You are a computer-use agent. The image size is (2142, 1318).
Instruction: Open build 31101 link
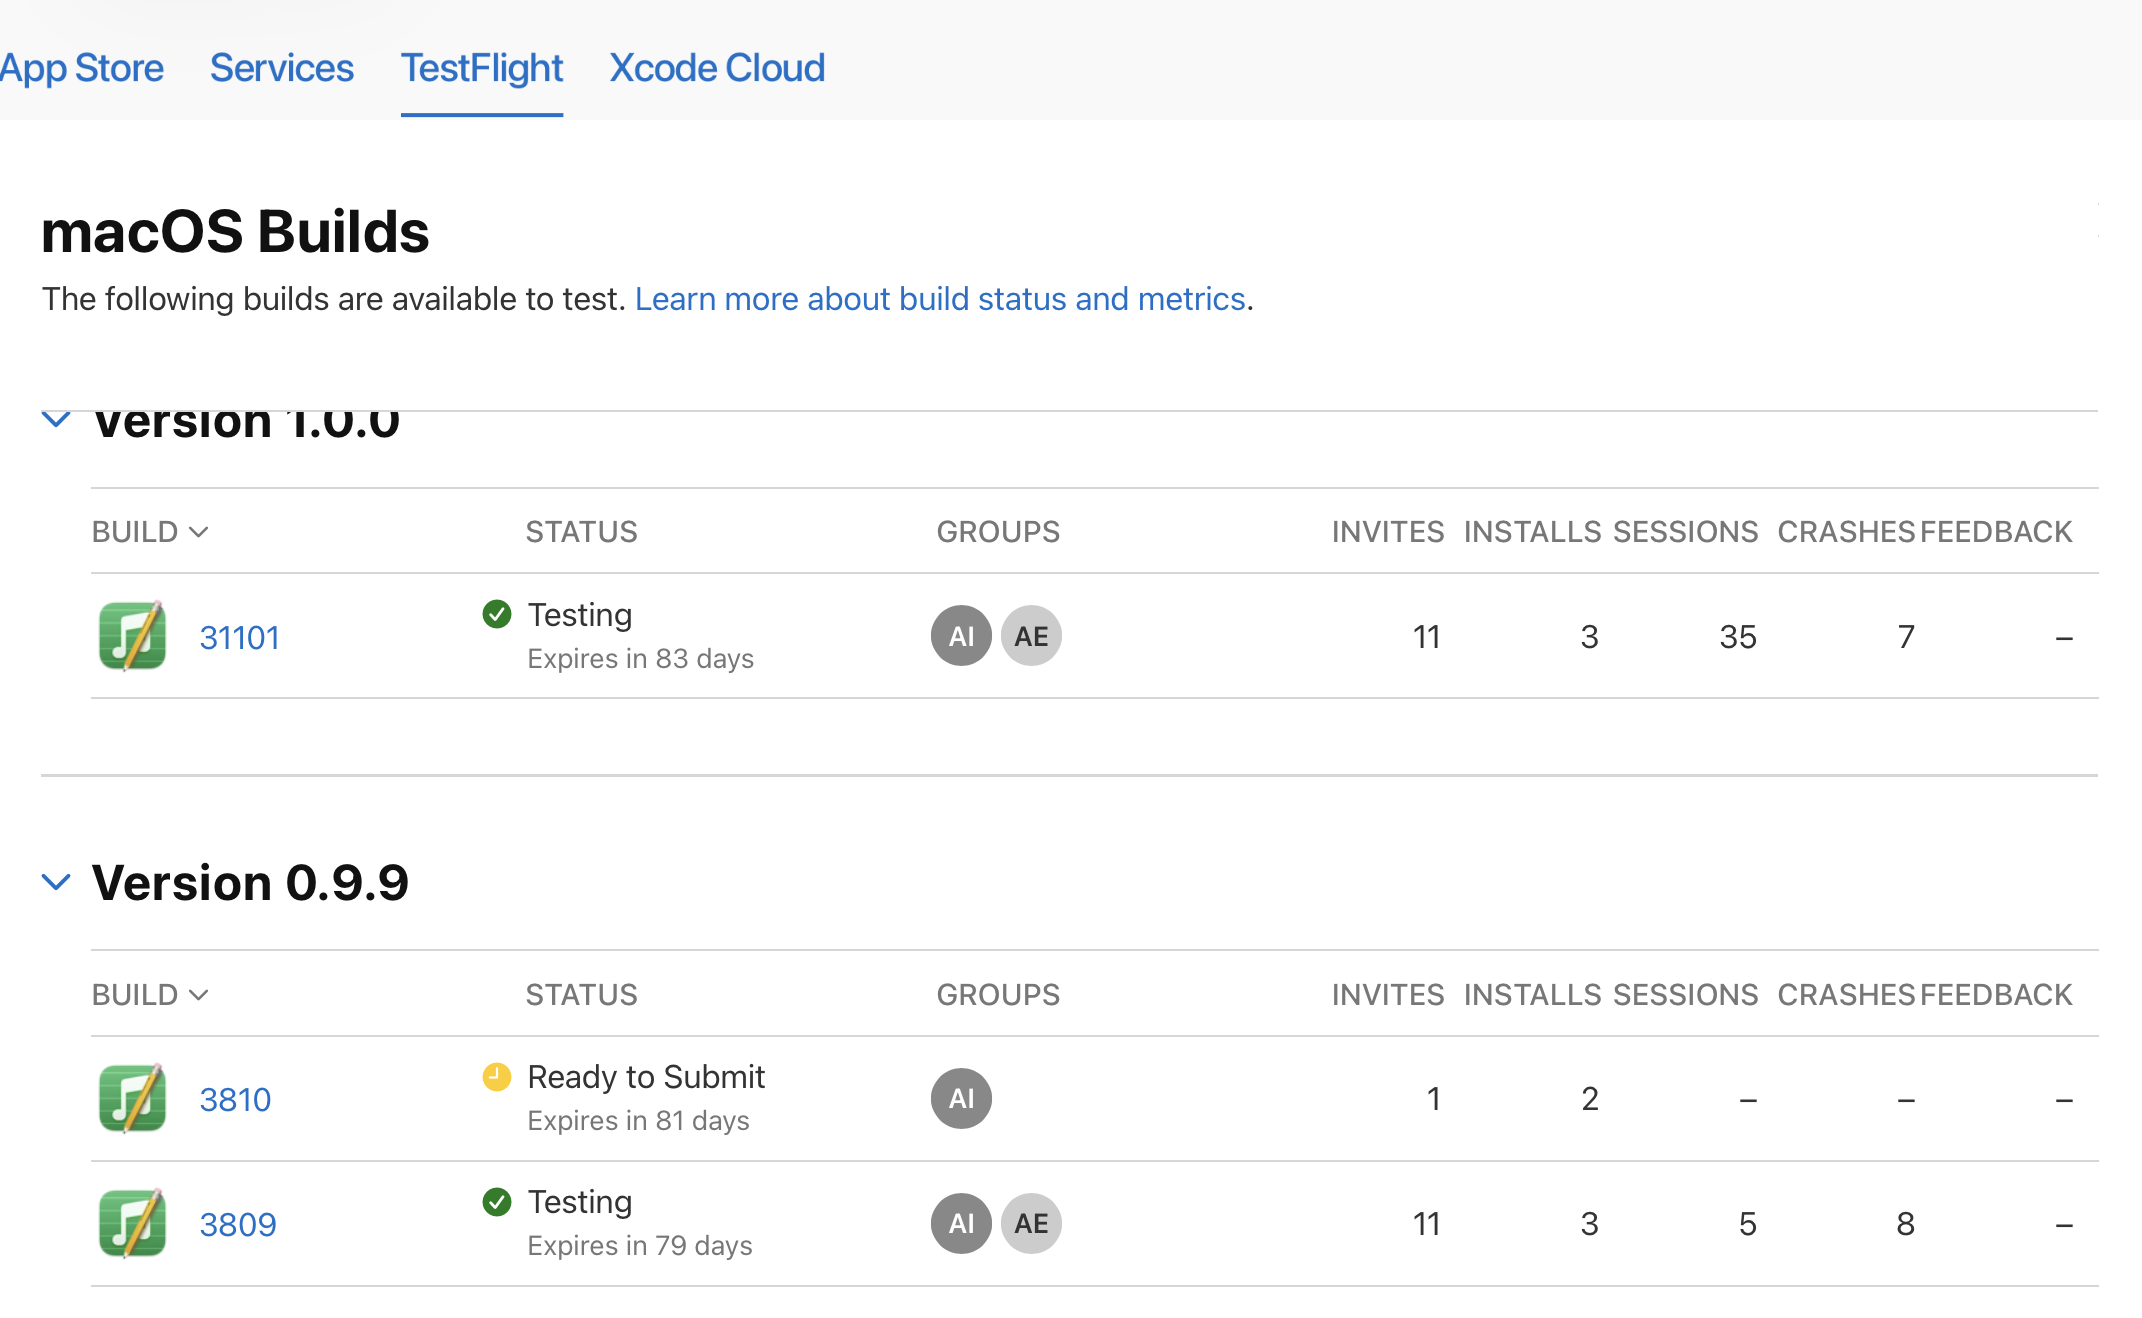coord(239,637)
